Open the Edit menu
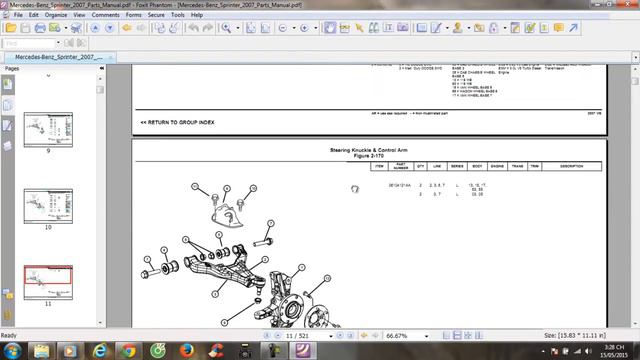 coord(33,15)
